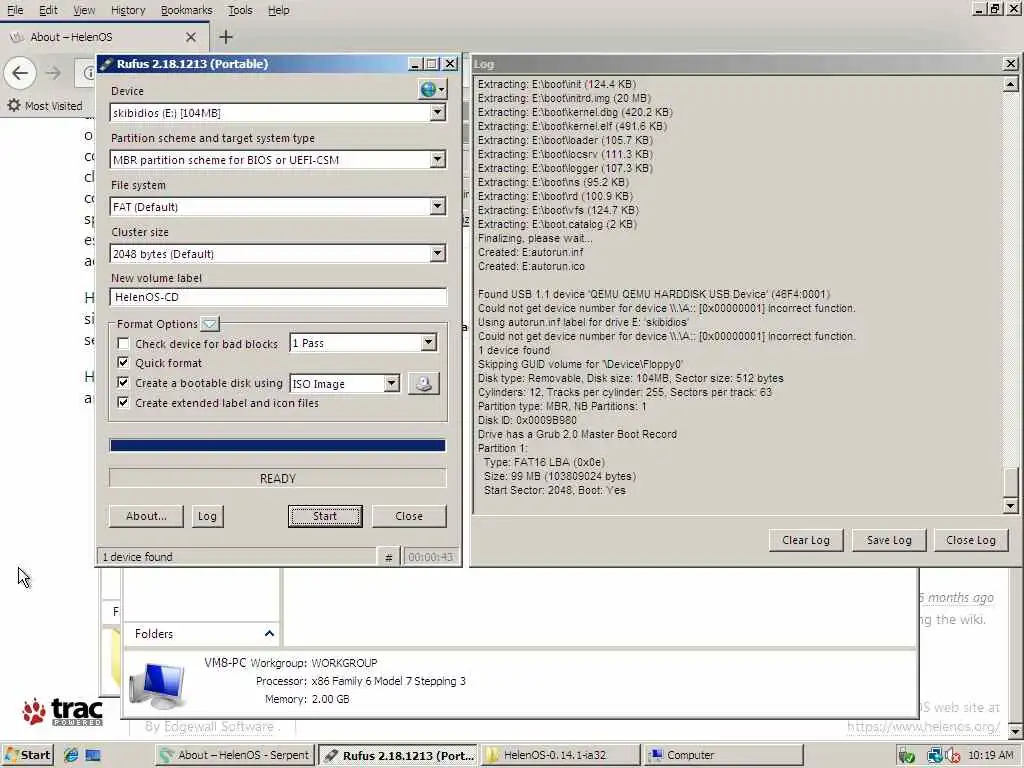This screenshot has height=768, width=1024.
Task: Click the Most Visited gear icon
Action: tap(14, 105)
